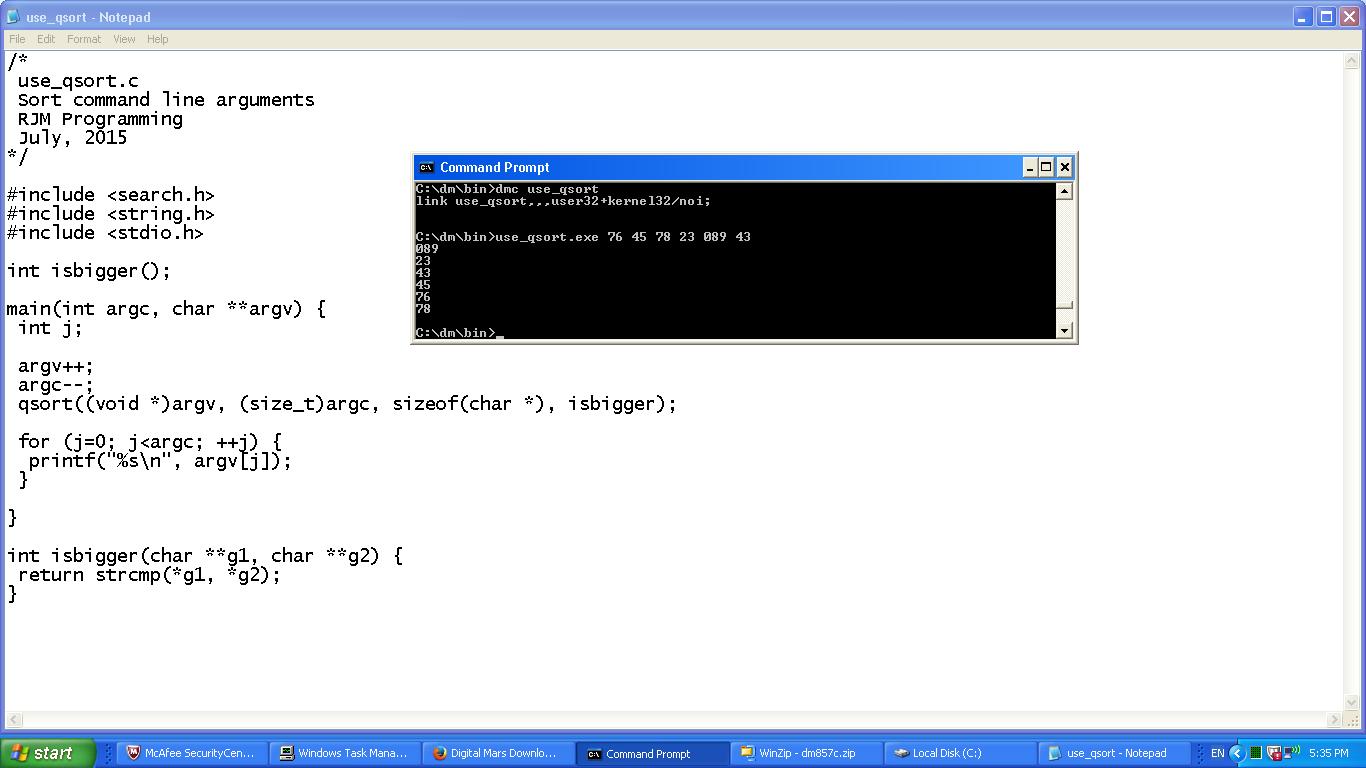
Task: Click Notepad's horizontal scrollbar left arrow
Action: point(14,719)
